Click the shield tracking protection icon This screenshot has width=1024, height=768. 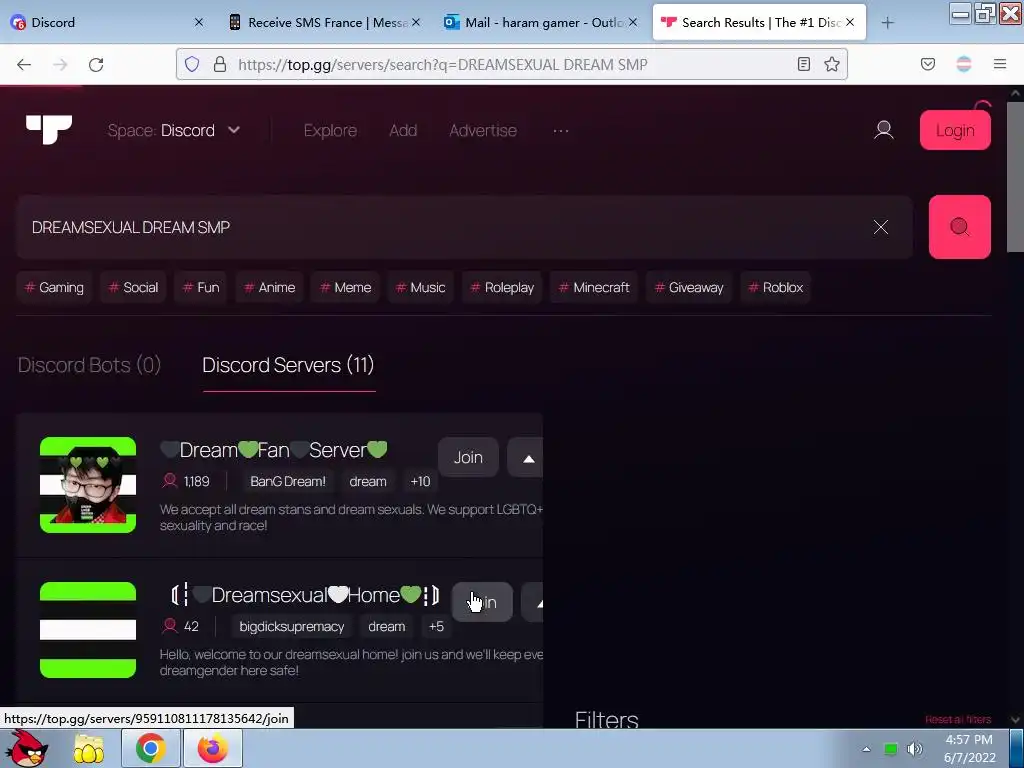191,64
